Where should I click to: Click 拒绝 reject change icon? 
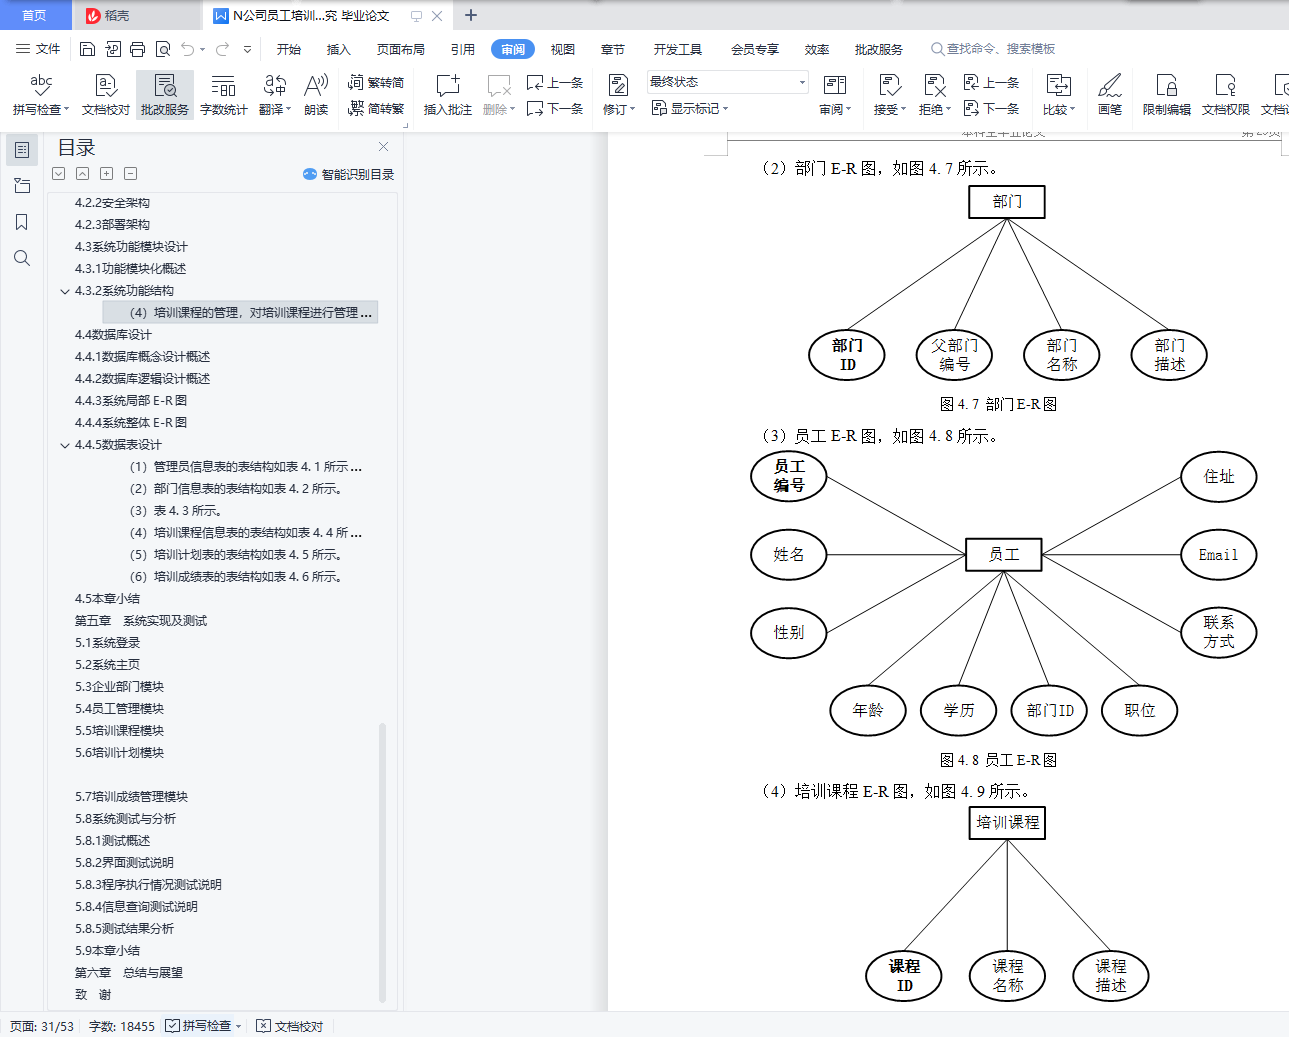click(934, 86)
